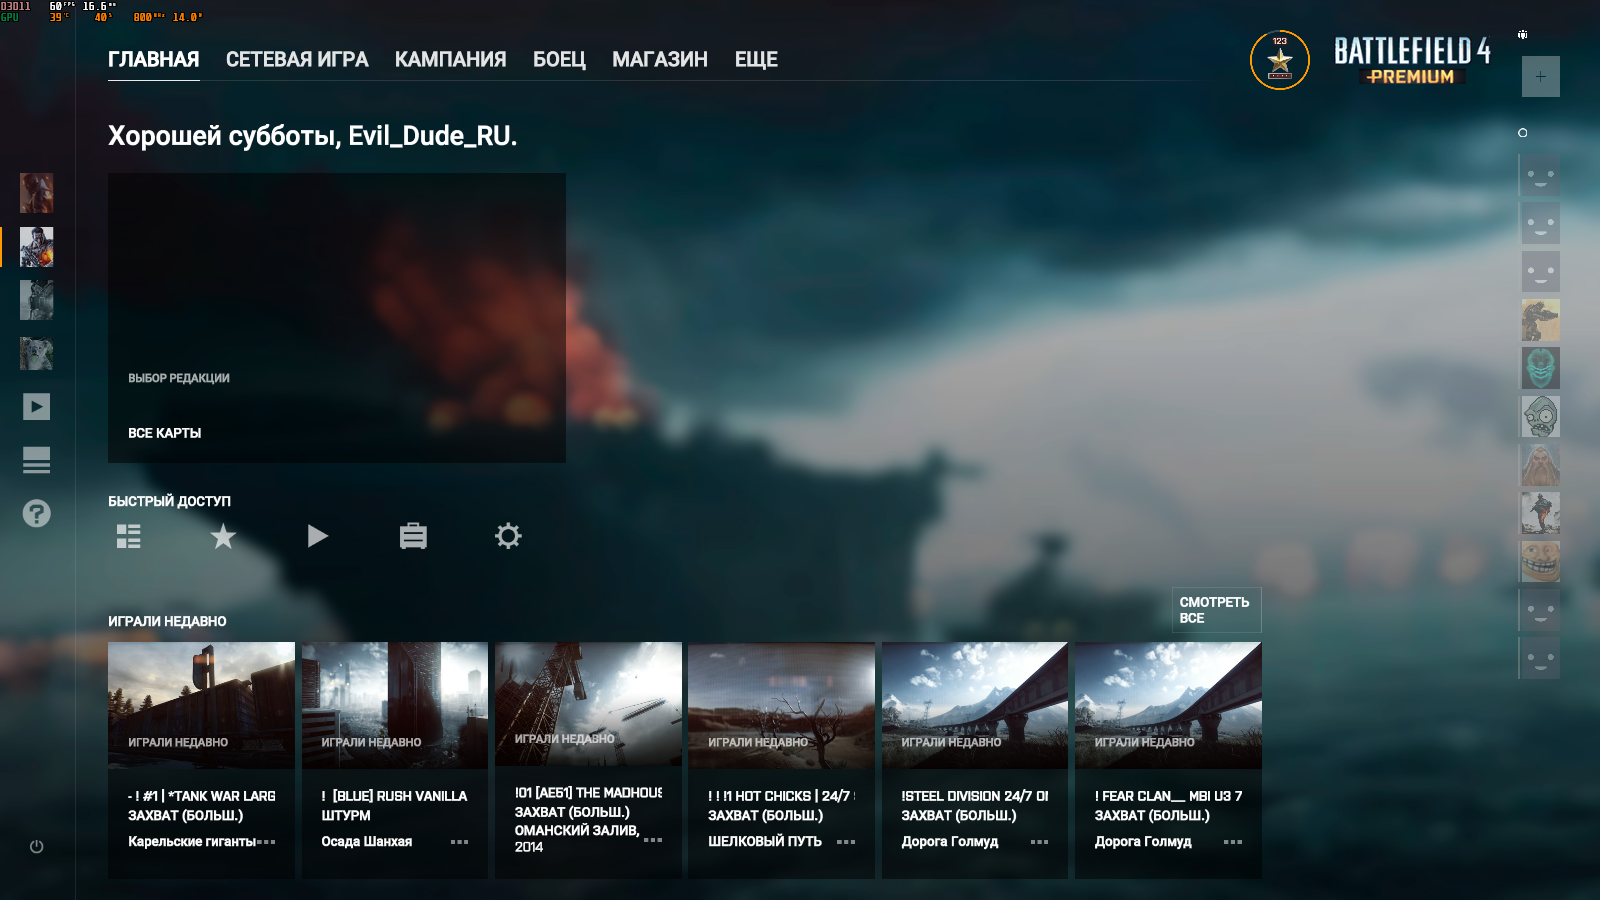This screenshot has height=900, width=1600.
Task: Open the clipboard icon in quick access
Action: pos(413,537)
